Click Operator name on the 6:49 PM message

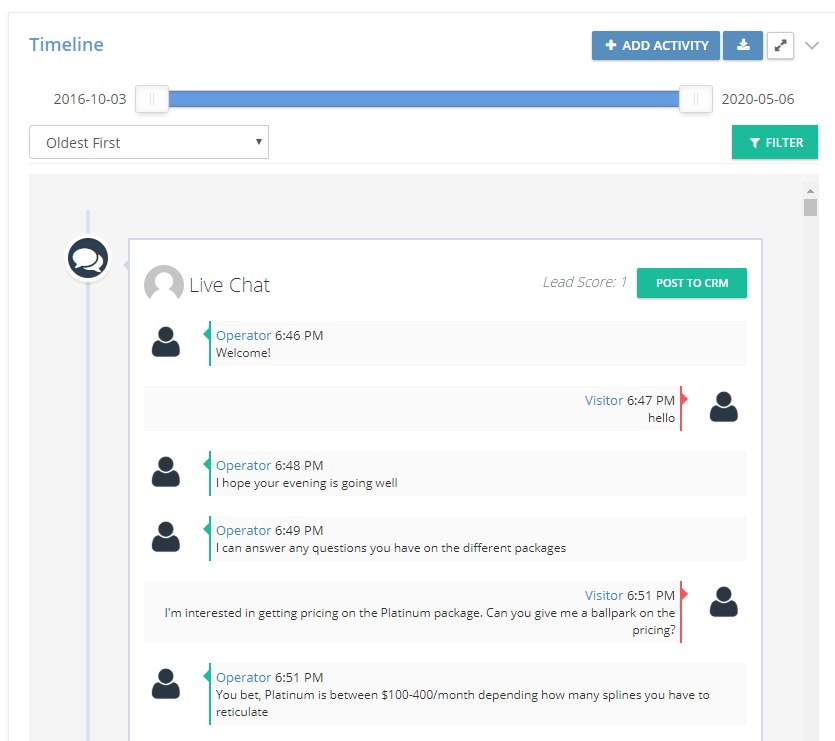(x=243, y=531)
